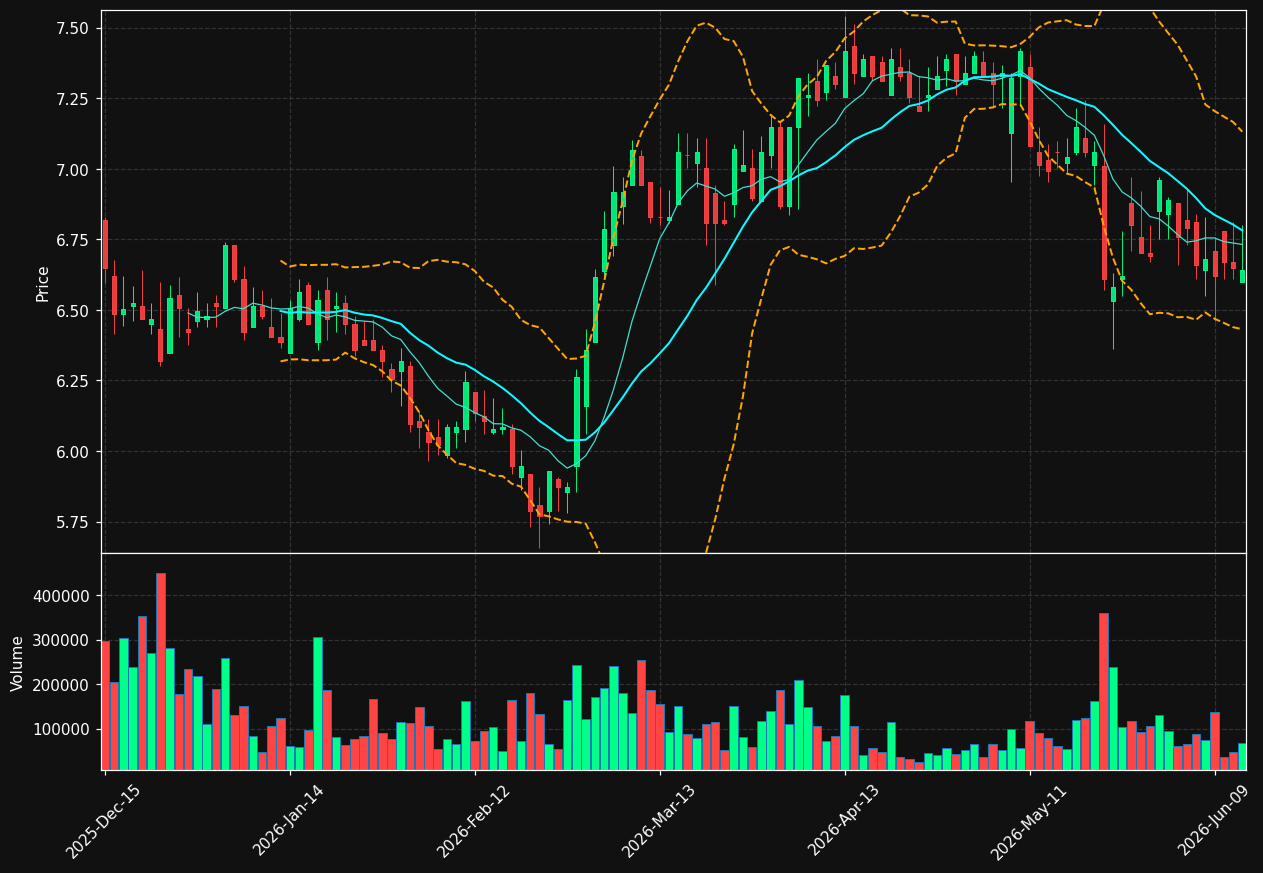
Task: Click the 7.00 price axis tick
Action: (73, 170)
